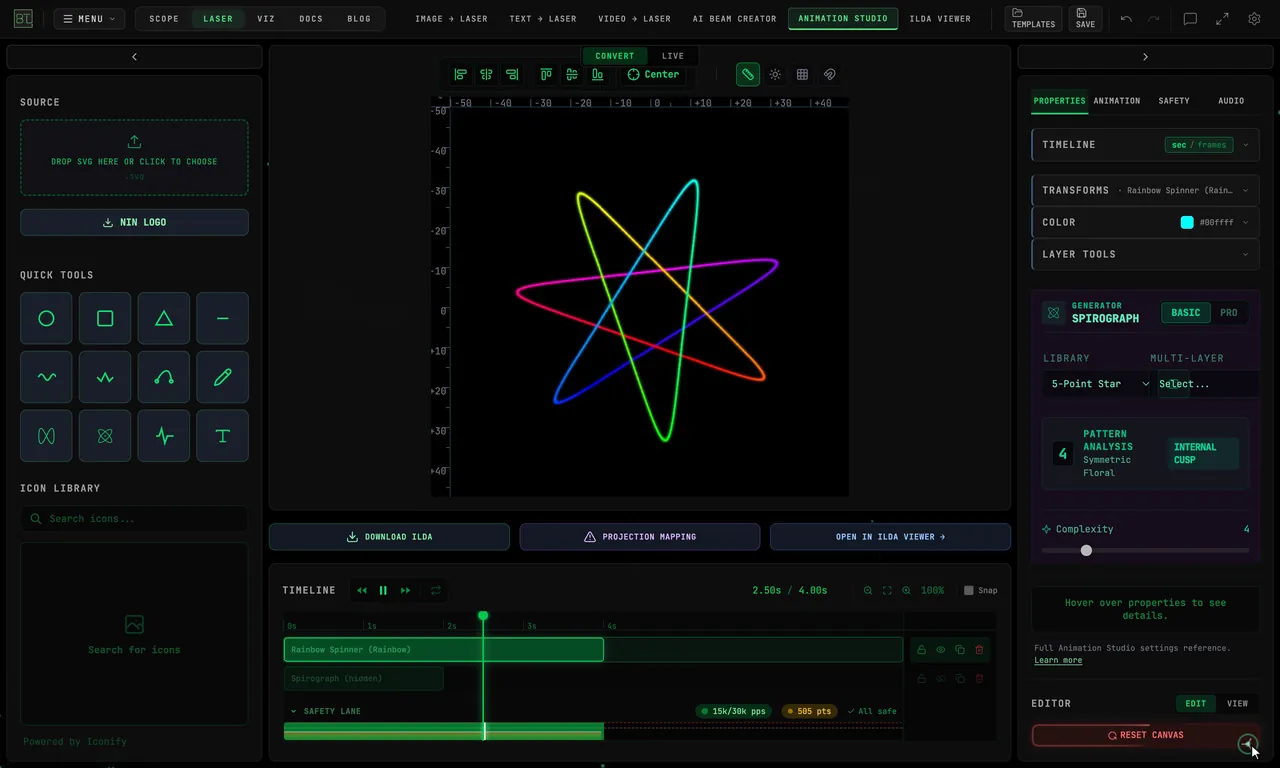Select the pencil freehand draw tool
The image size is (1280, 768).
tap(222, 377)
